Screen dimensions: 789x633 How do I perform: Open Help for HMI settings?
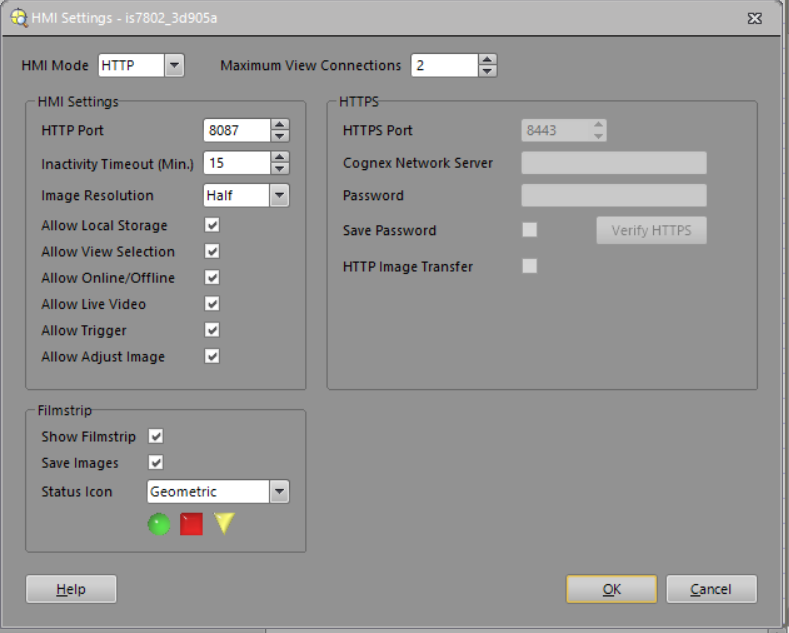tap(71, 589)
